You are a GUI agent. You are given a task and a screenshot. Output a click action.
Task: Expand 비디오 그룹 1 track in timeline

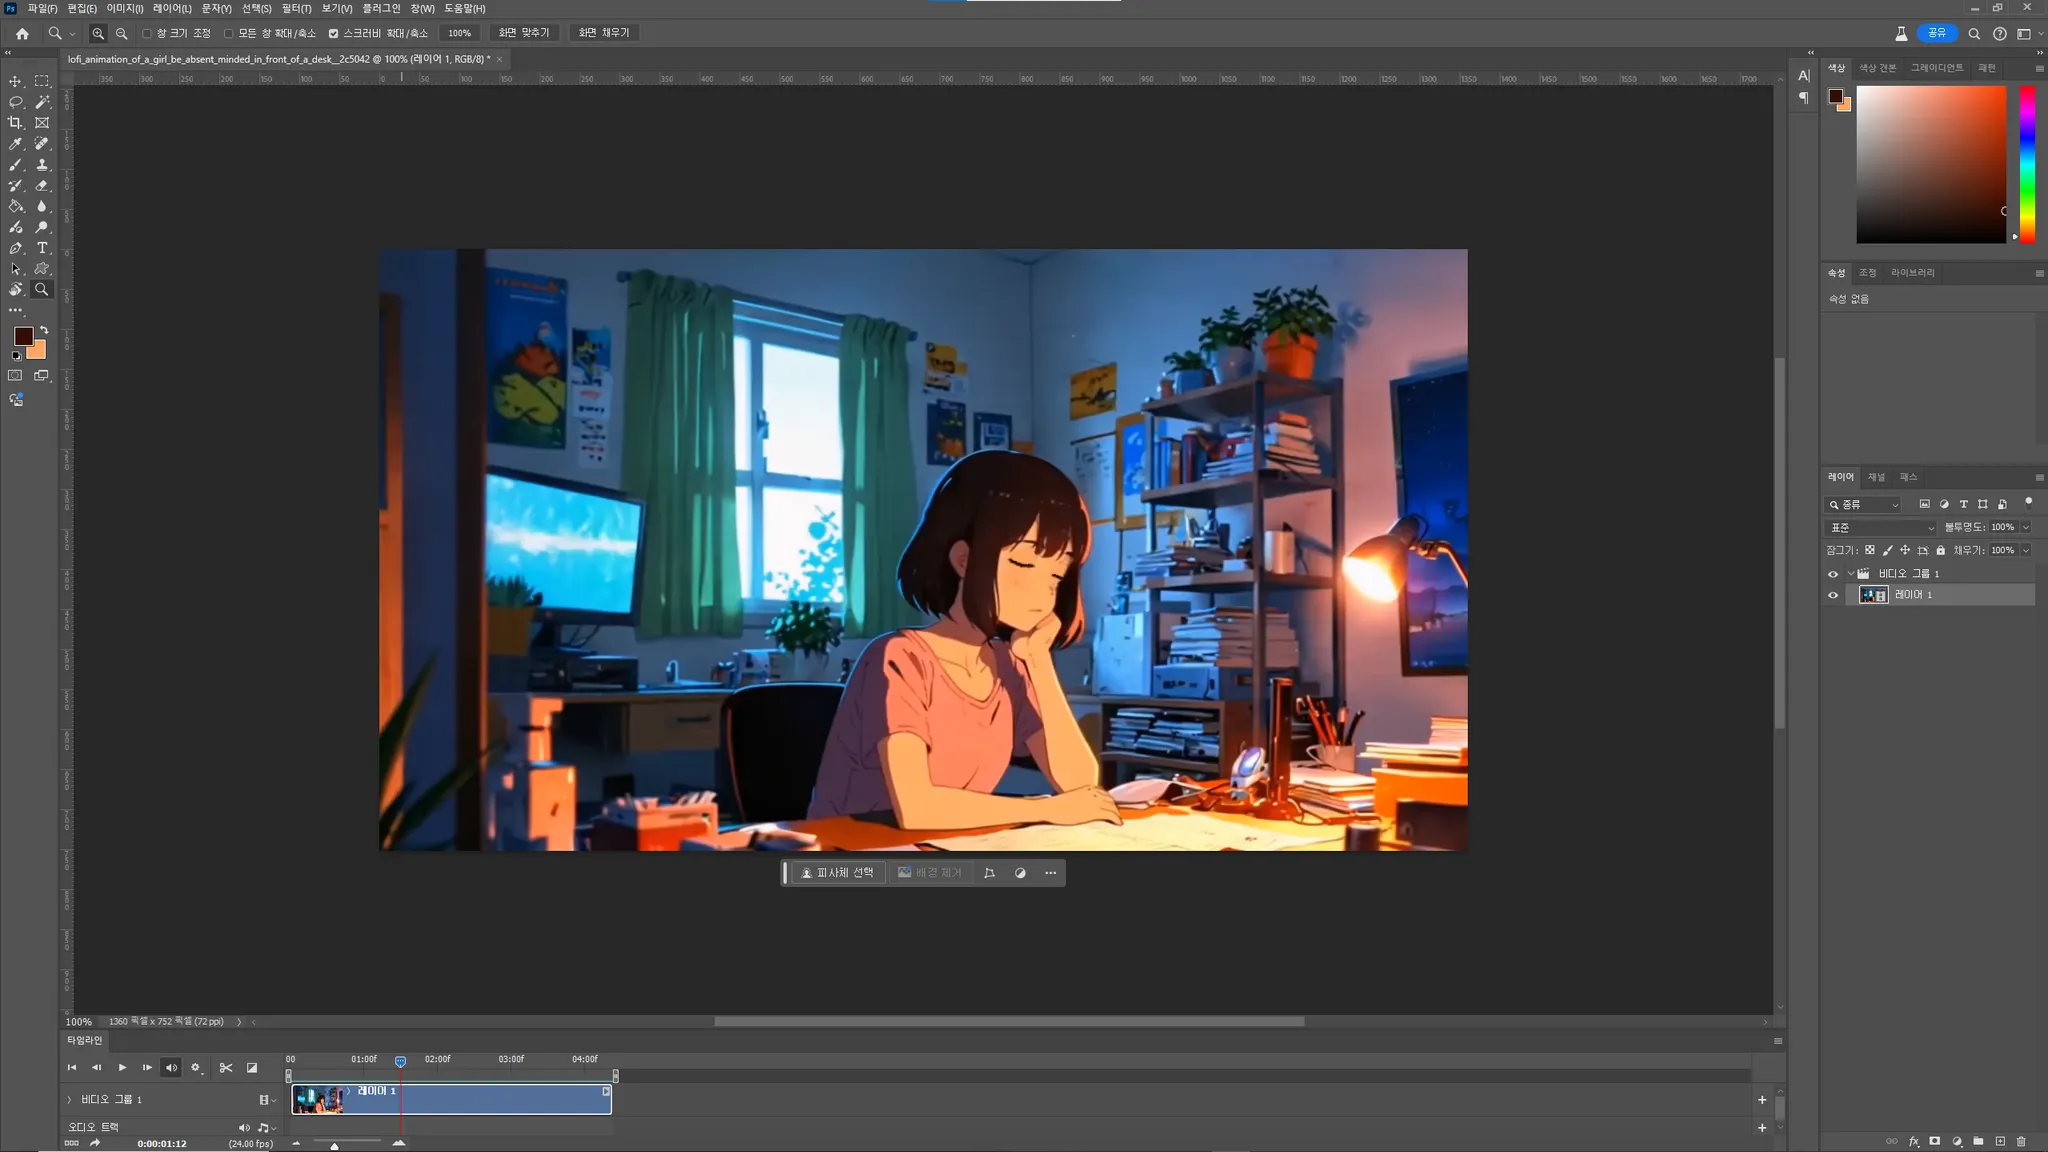(69, 1099)
